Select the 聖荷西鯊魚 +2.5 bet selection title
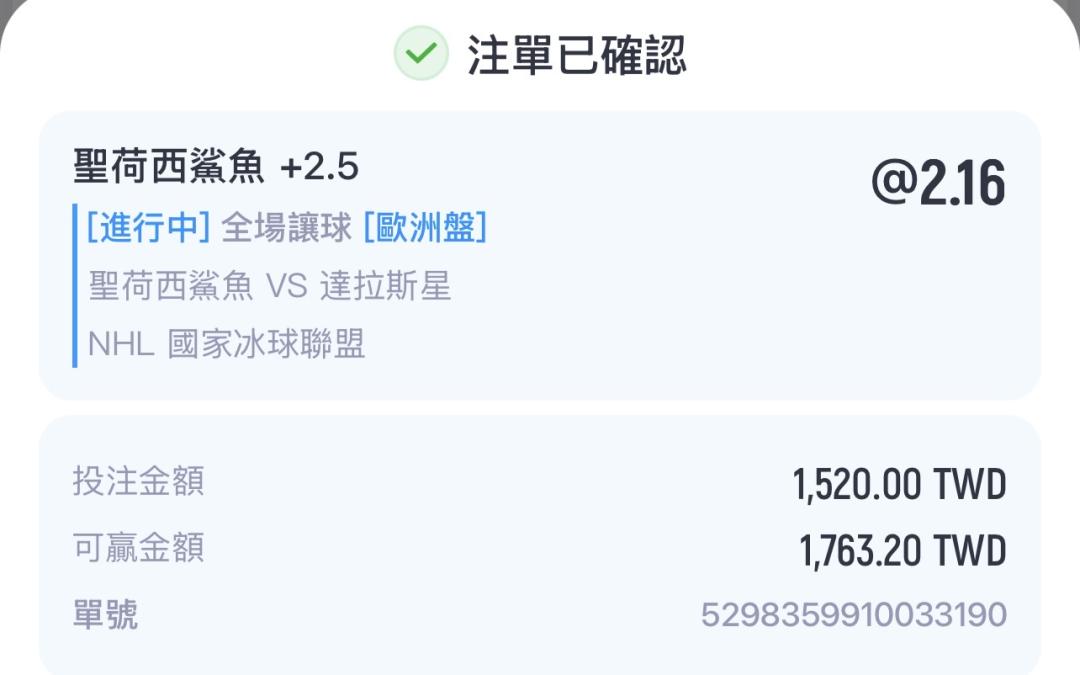The image size is (1080, 675). pyautogui.click(x=216, y=167)
